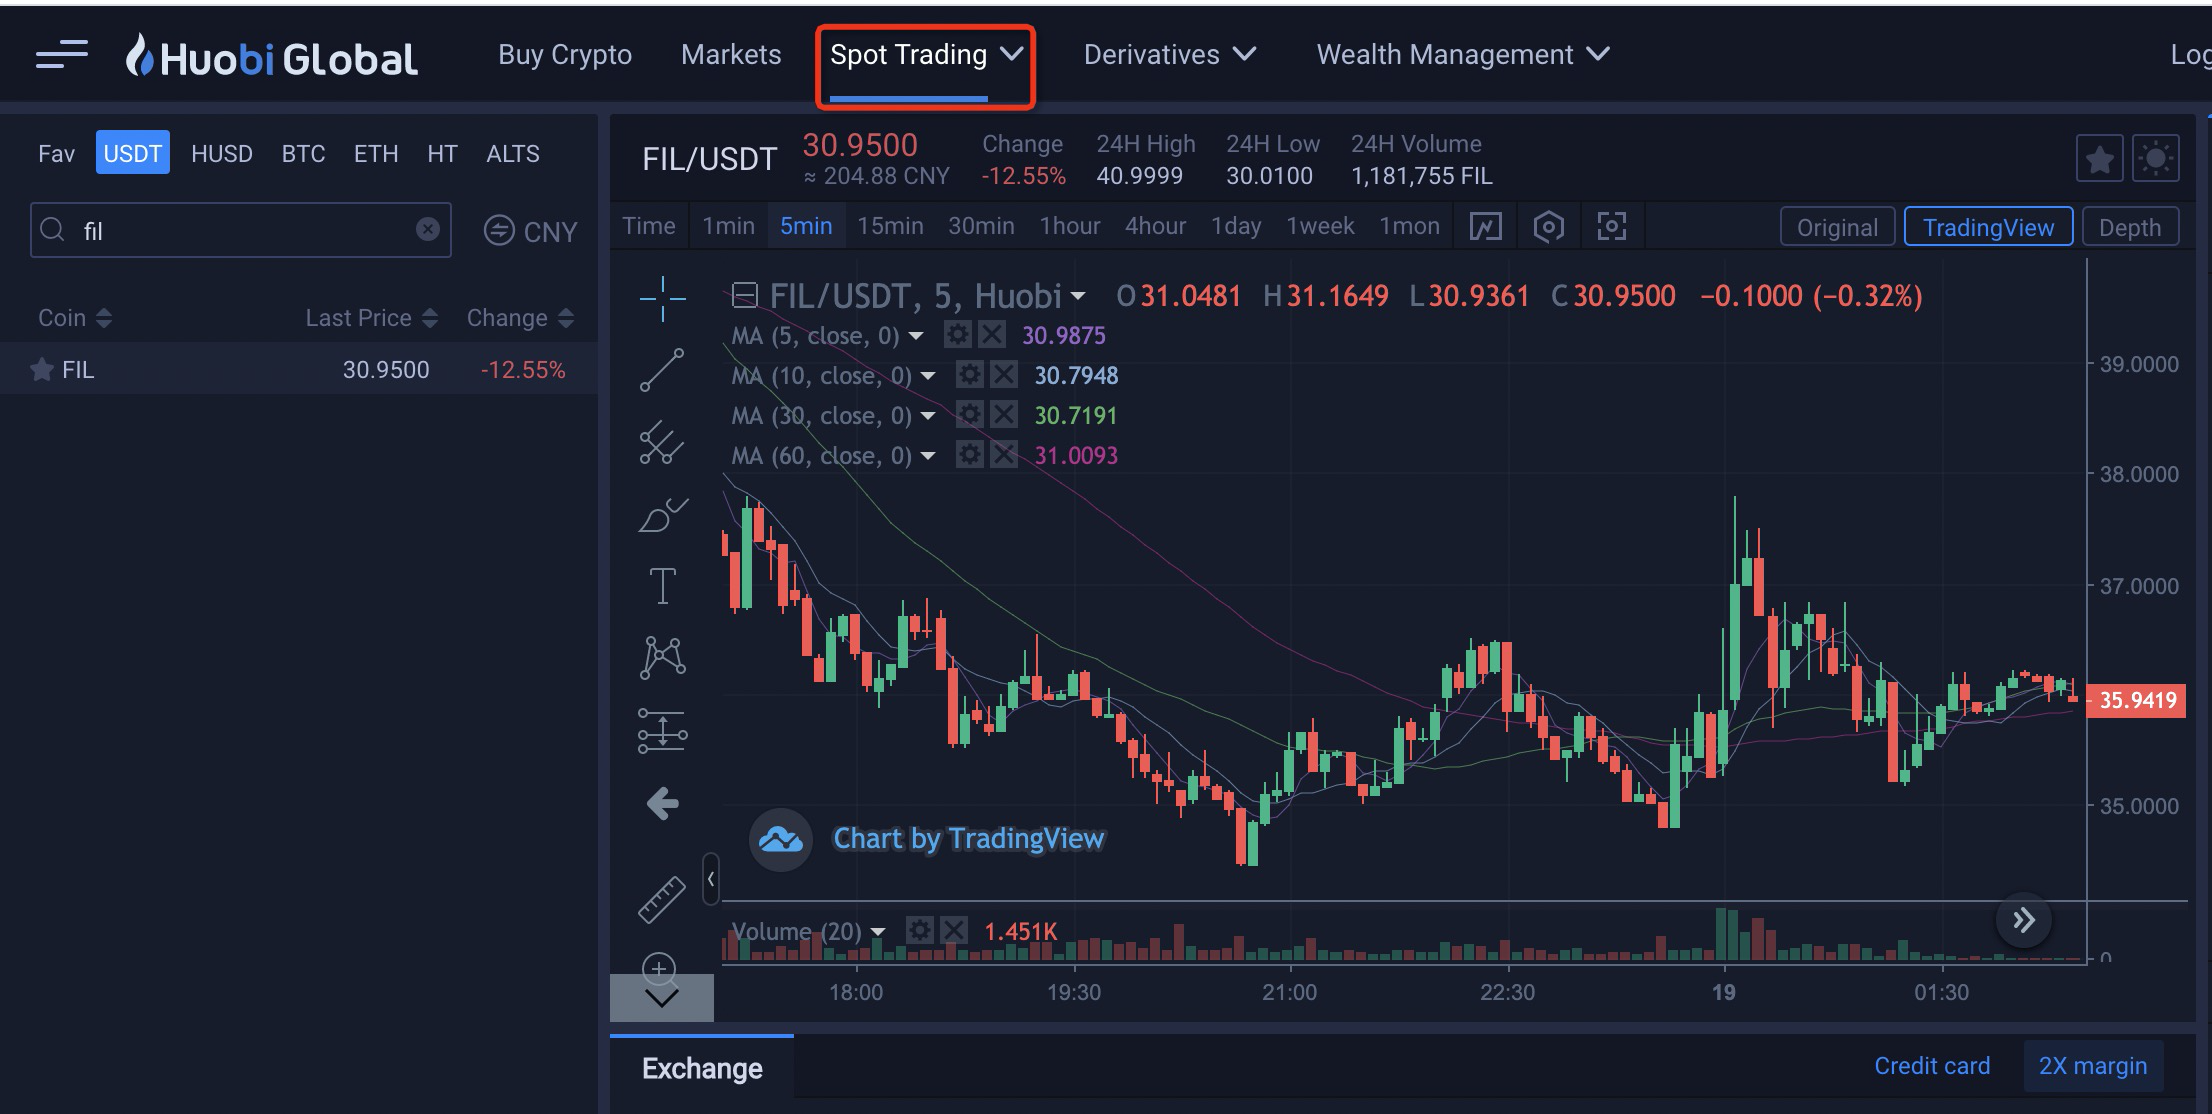Switch to ETH market tab
The height and width of the screenshot is (1114, 2212).
pos(376,153)
